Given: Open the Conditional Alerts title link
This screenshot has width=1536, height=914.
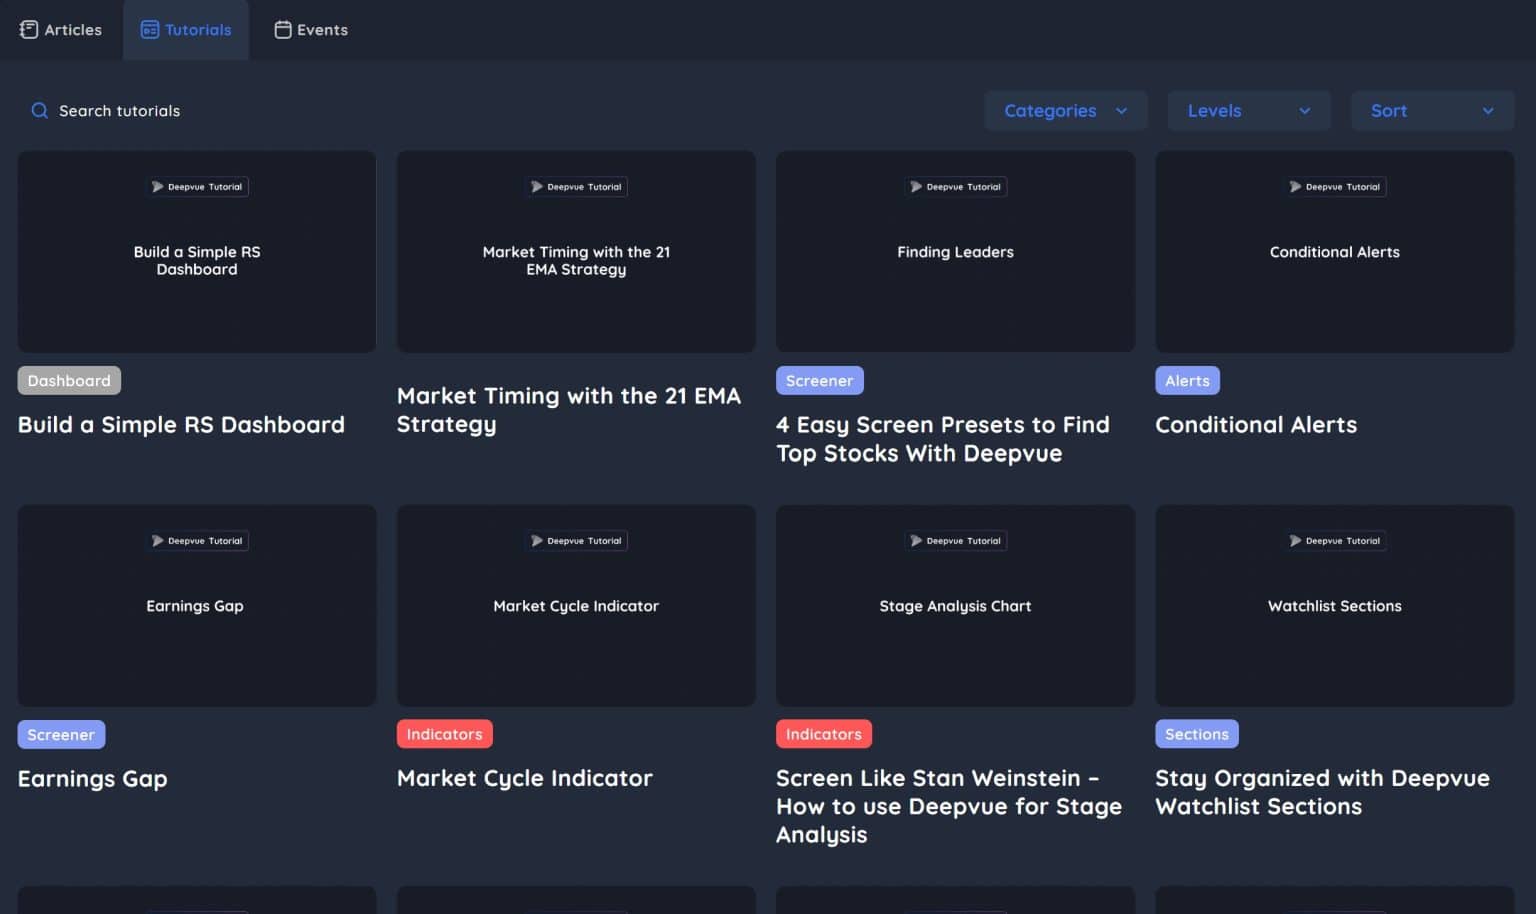Looking at the screenshot, I should (x=1256, y=425).
